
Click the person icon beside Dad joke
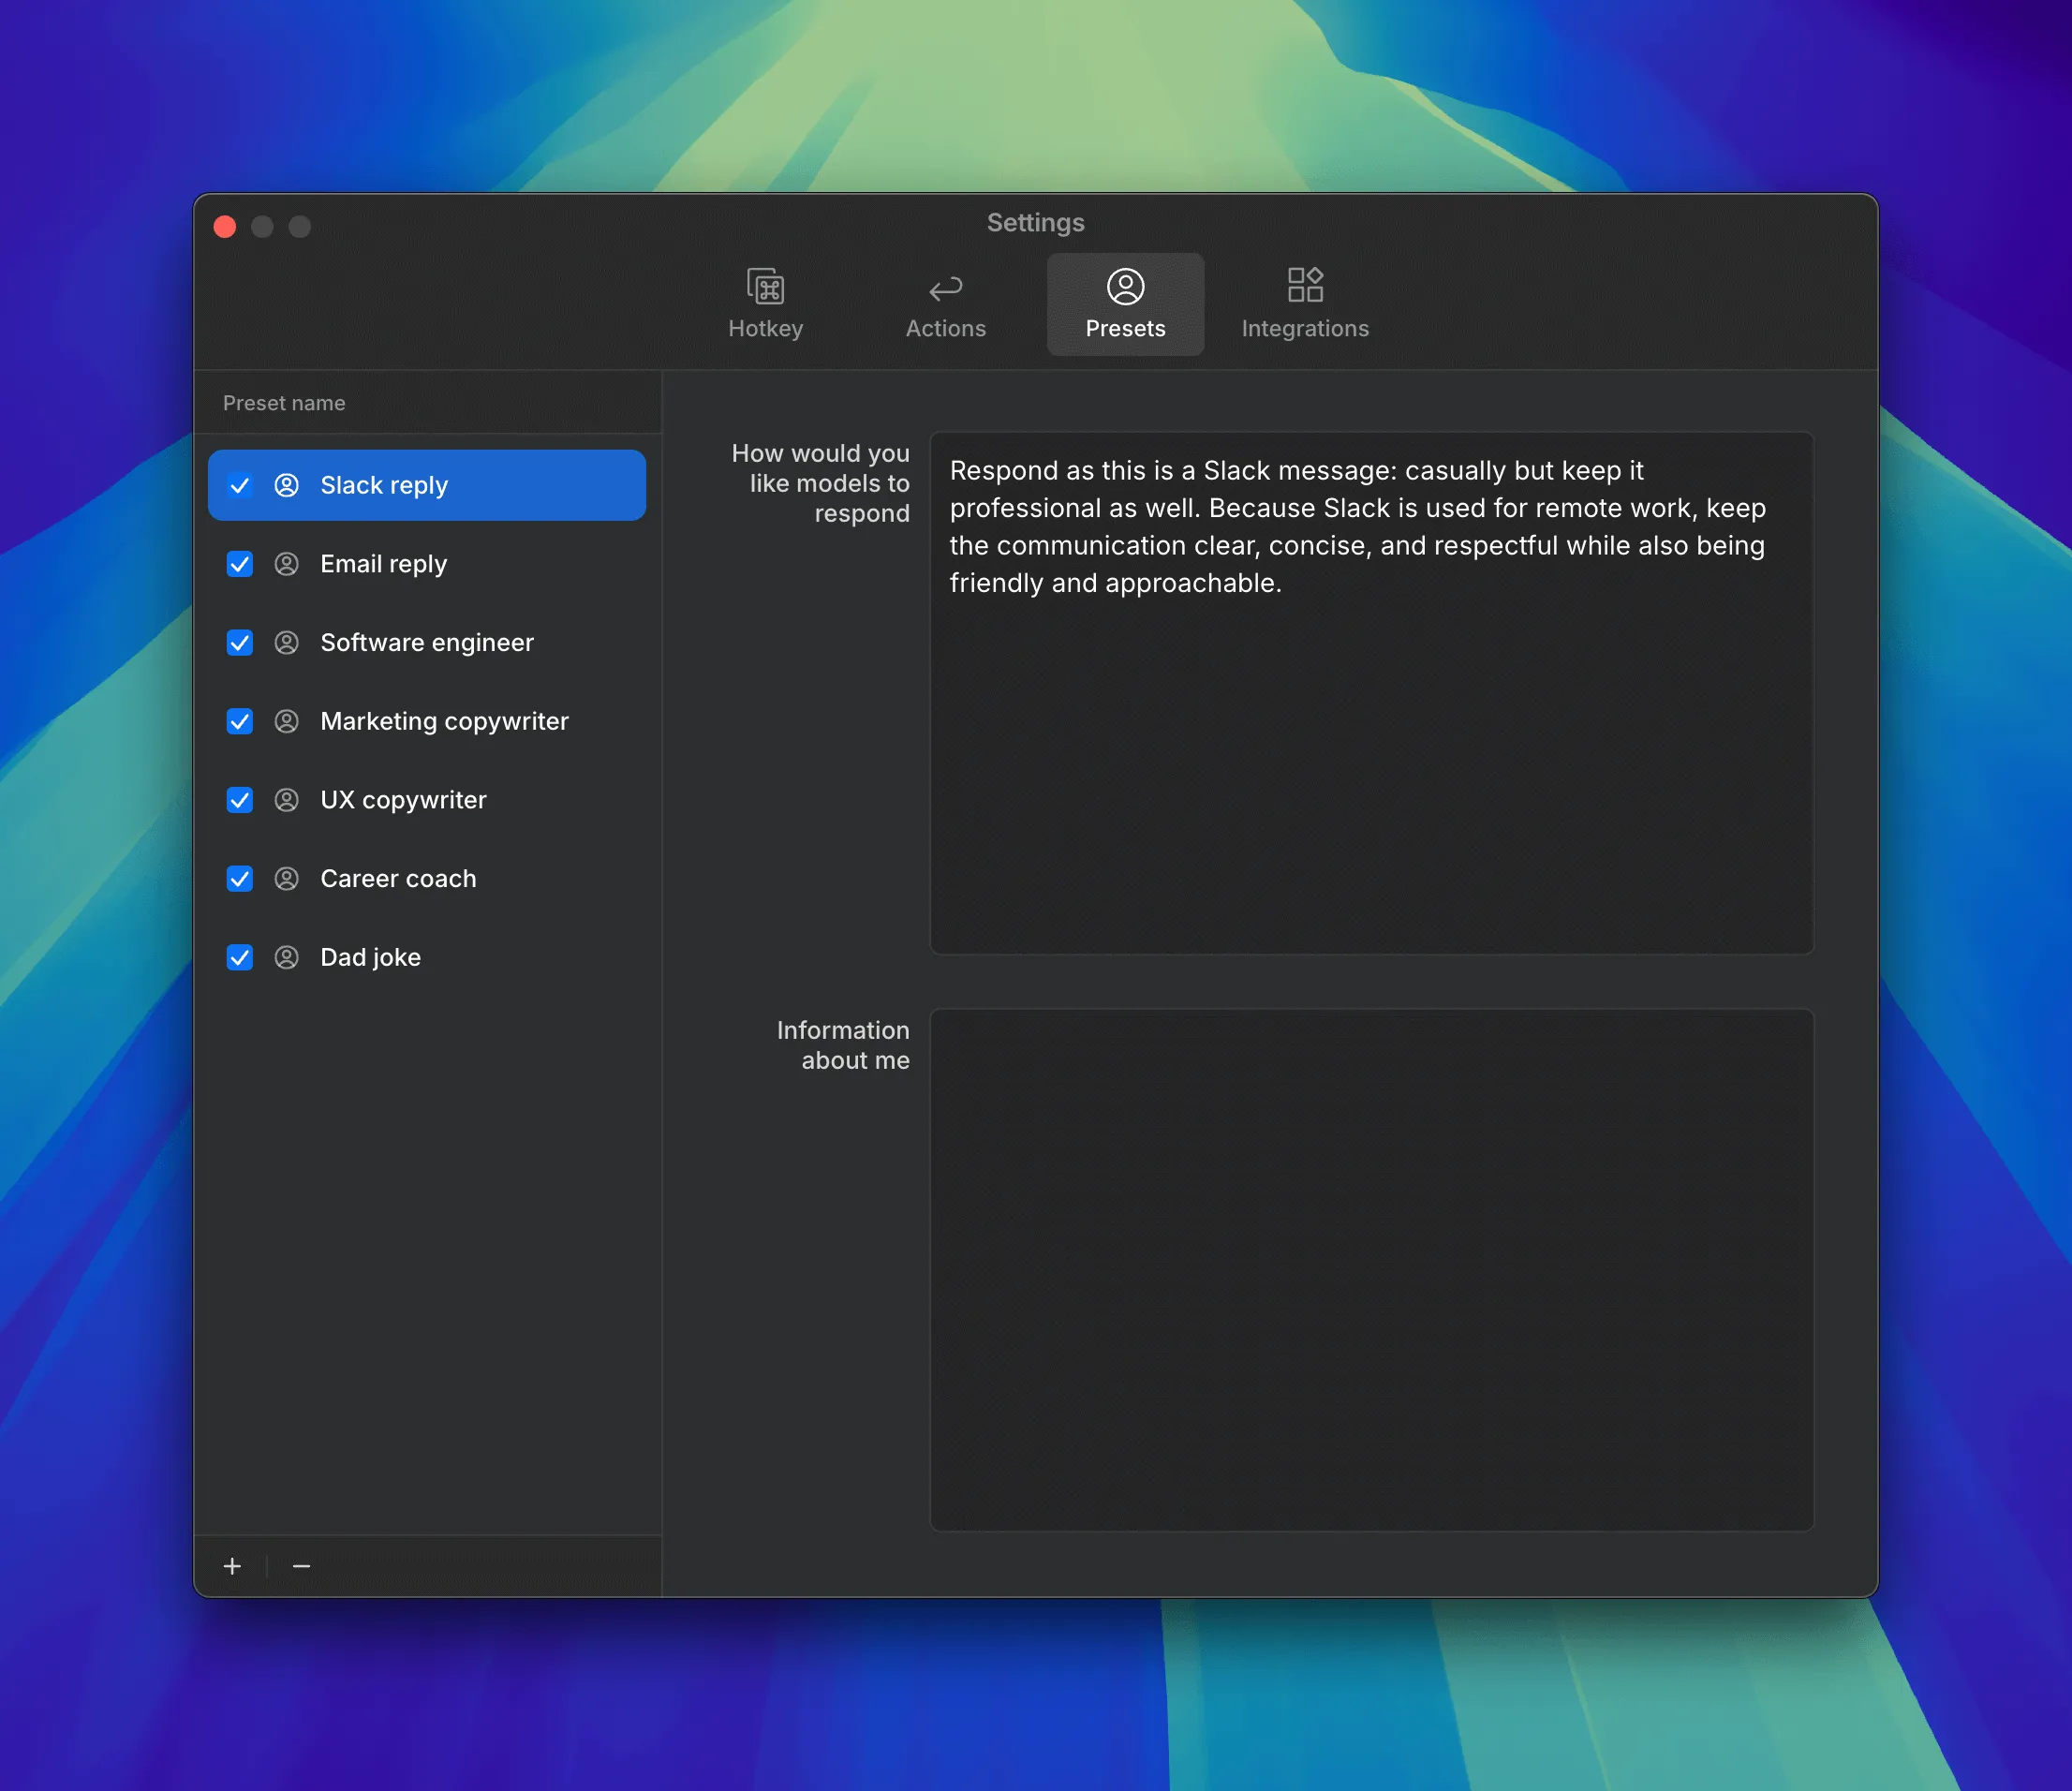[x=287, y=957]
